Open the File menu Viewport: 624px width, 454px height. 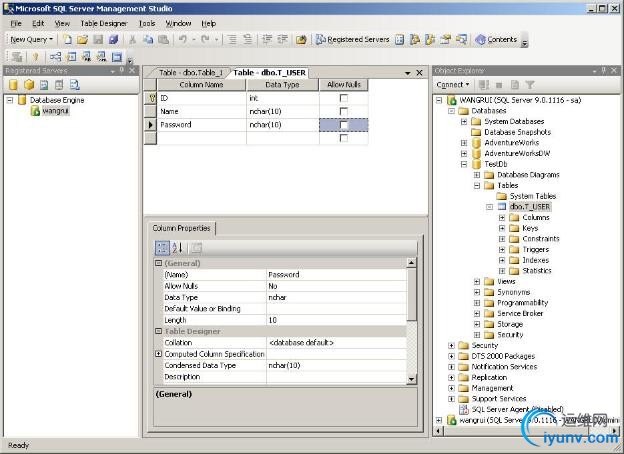pyautogui.click(x=16, y=23)
